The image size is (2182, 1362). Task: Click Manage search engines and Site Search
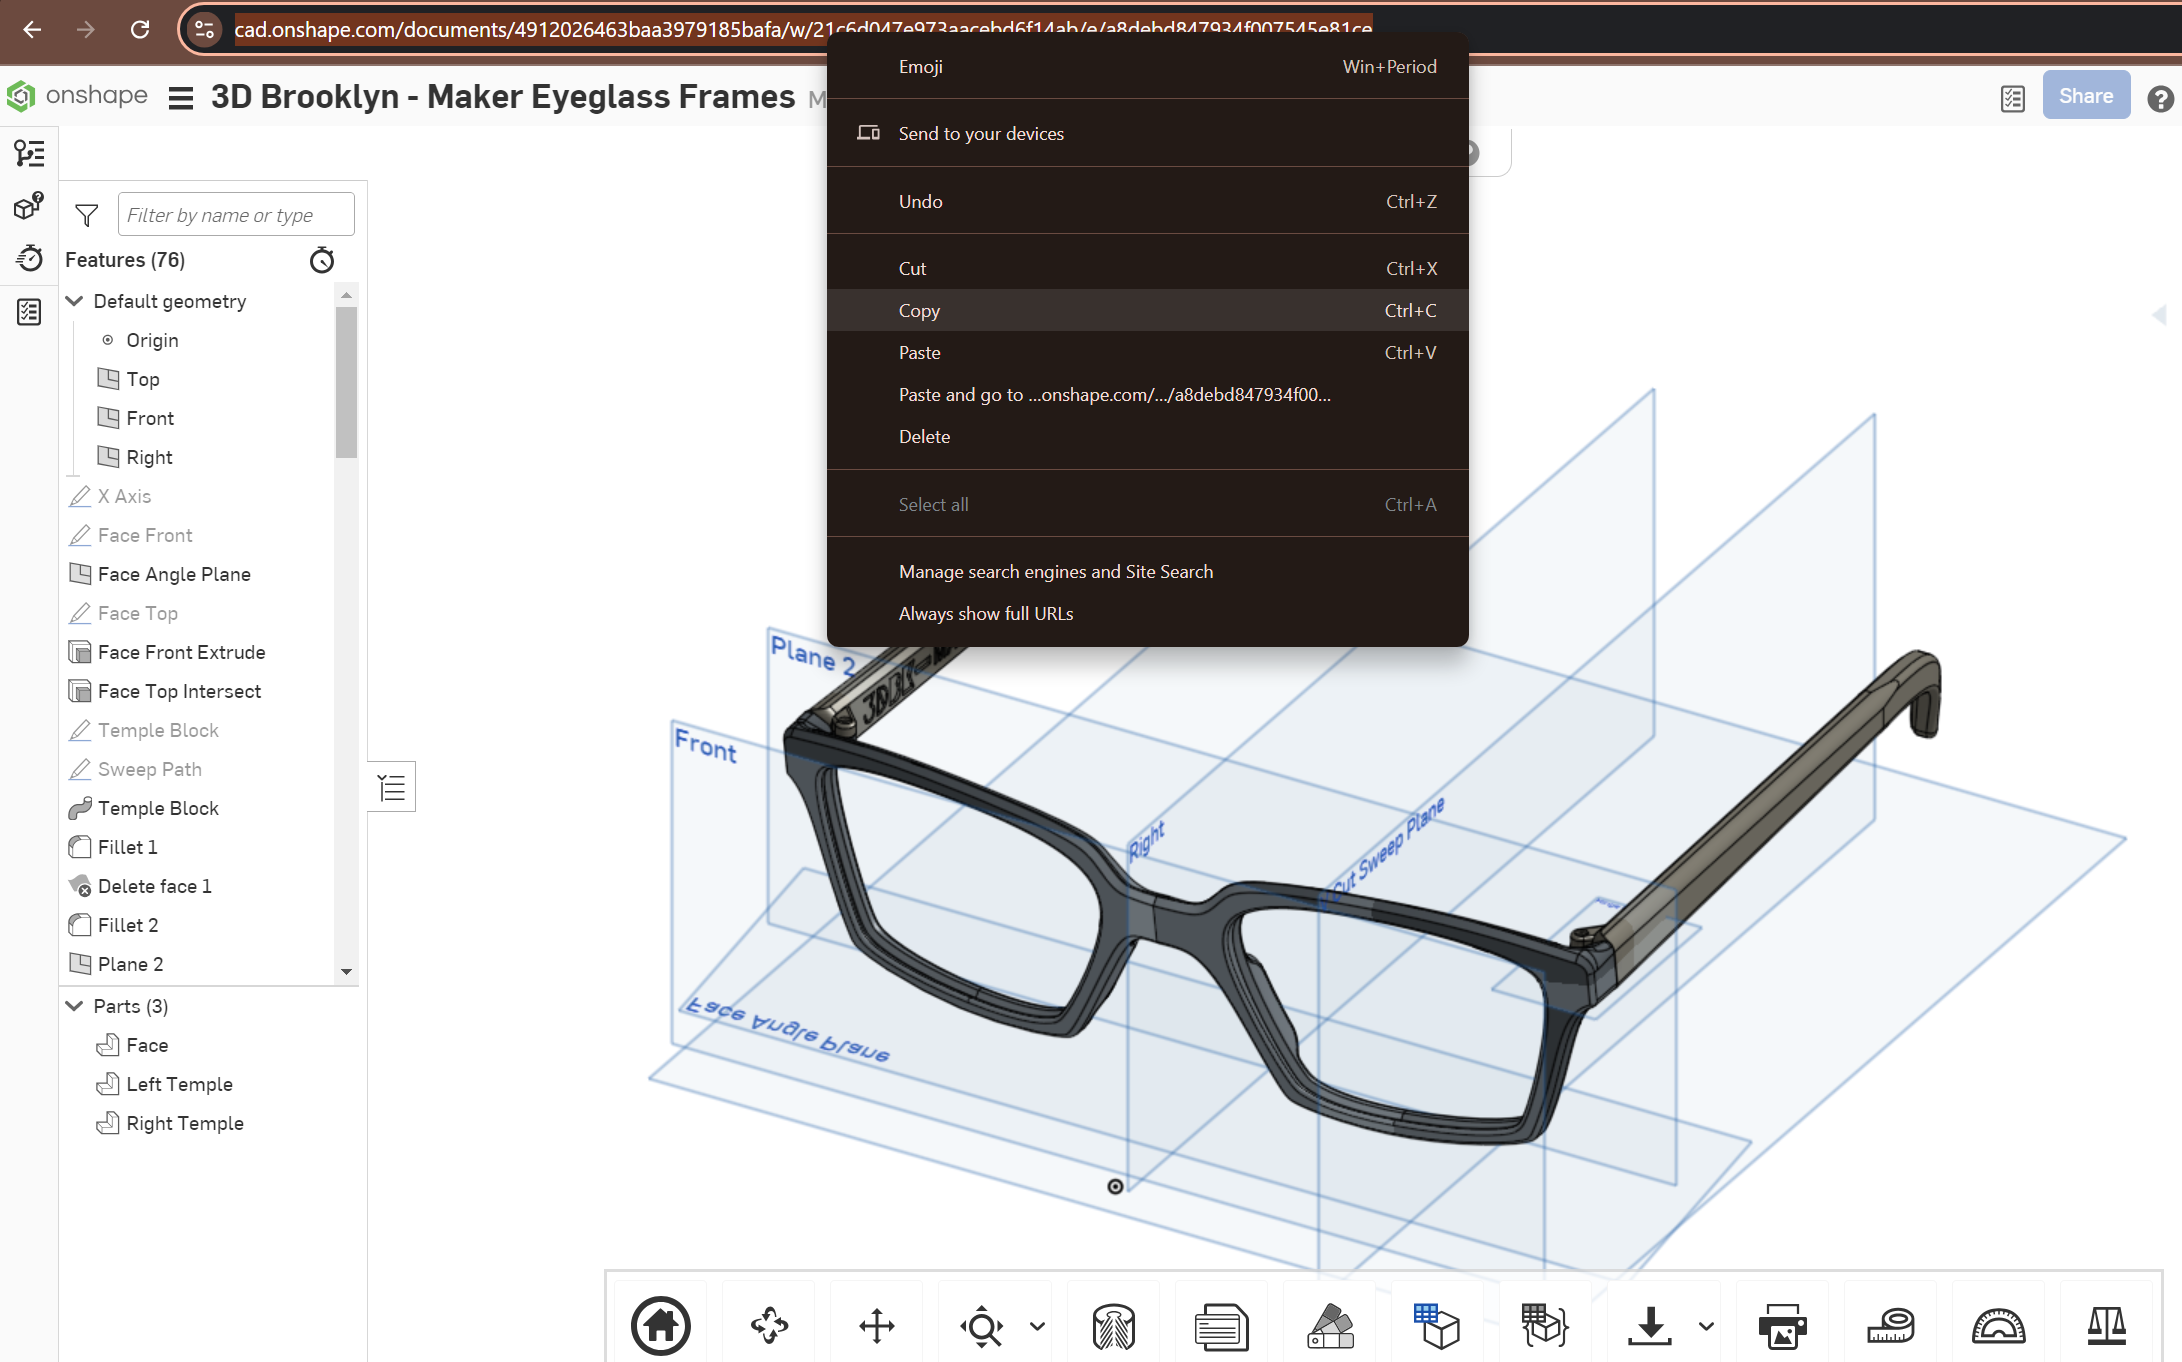coord(1055,572)
